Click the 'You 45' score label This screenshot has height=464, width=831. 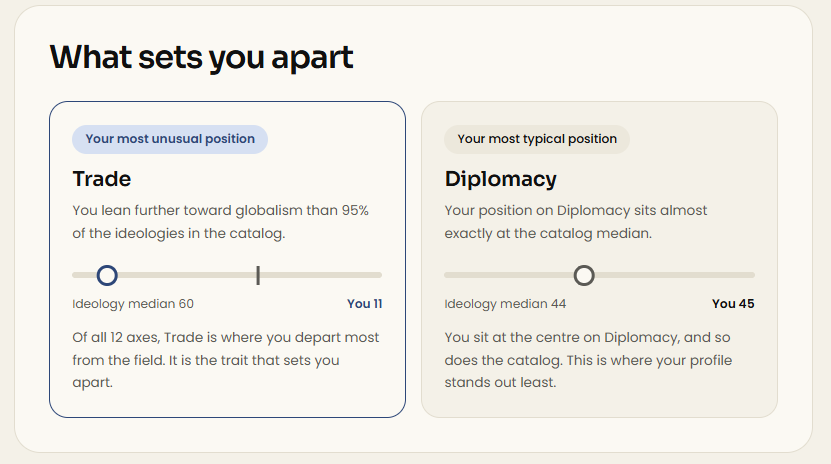(x=733, y=304)
